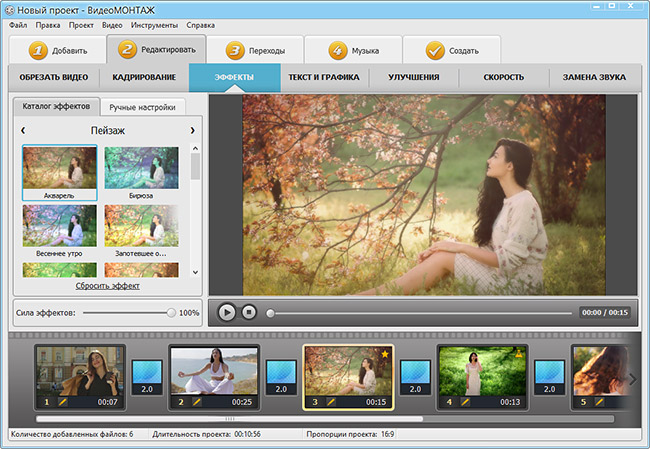Switch to ЗАМЕНА ЗВУКА tab
This screenshot has width=650, height=449.
click(594, 78)
